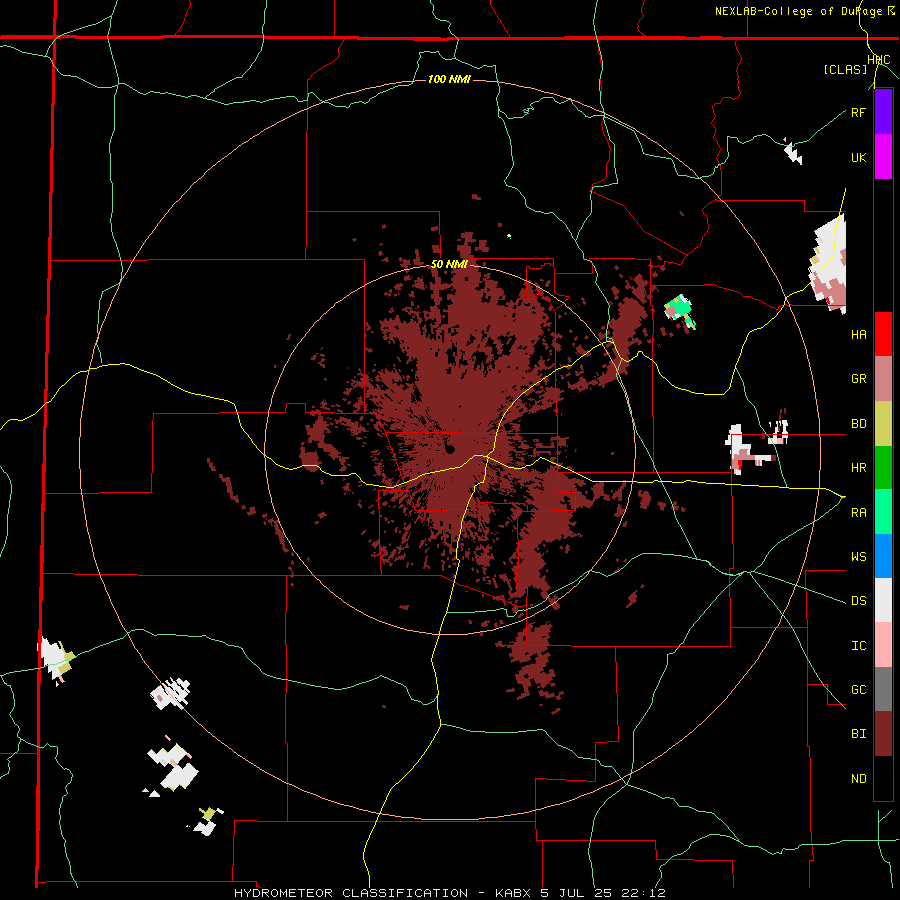Click the 'HYDROMETEOR CLASSIFICATION' title text
Viewport: 900px width, 900px height.
click(x=351, y=893)
